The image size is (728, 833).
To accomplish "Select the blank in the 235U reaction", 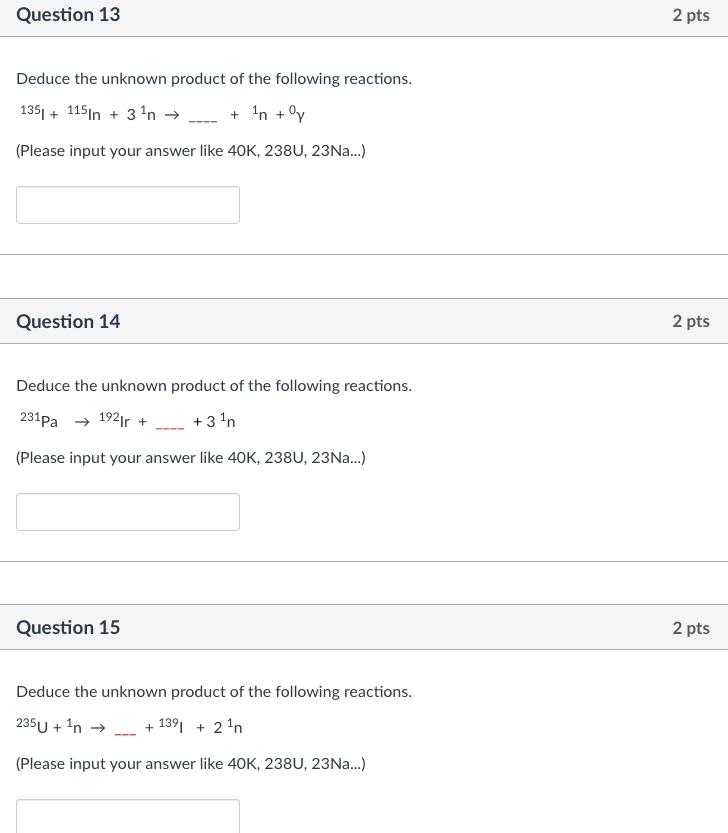I will tap(125, 728).
